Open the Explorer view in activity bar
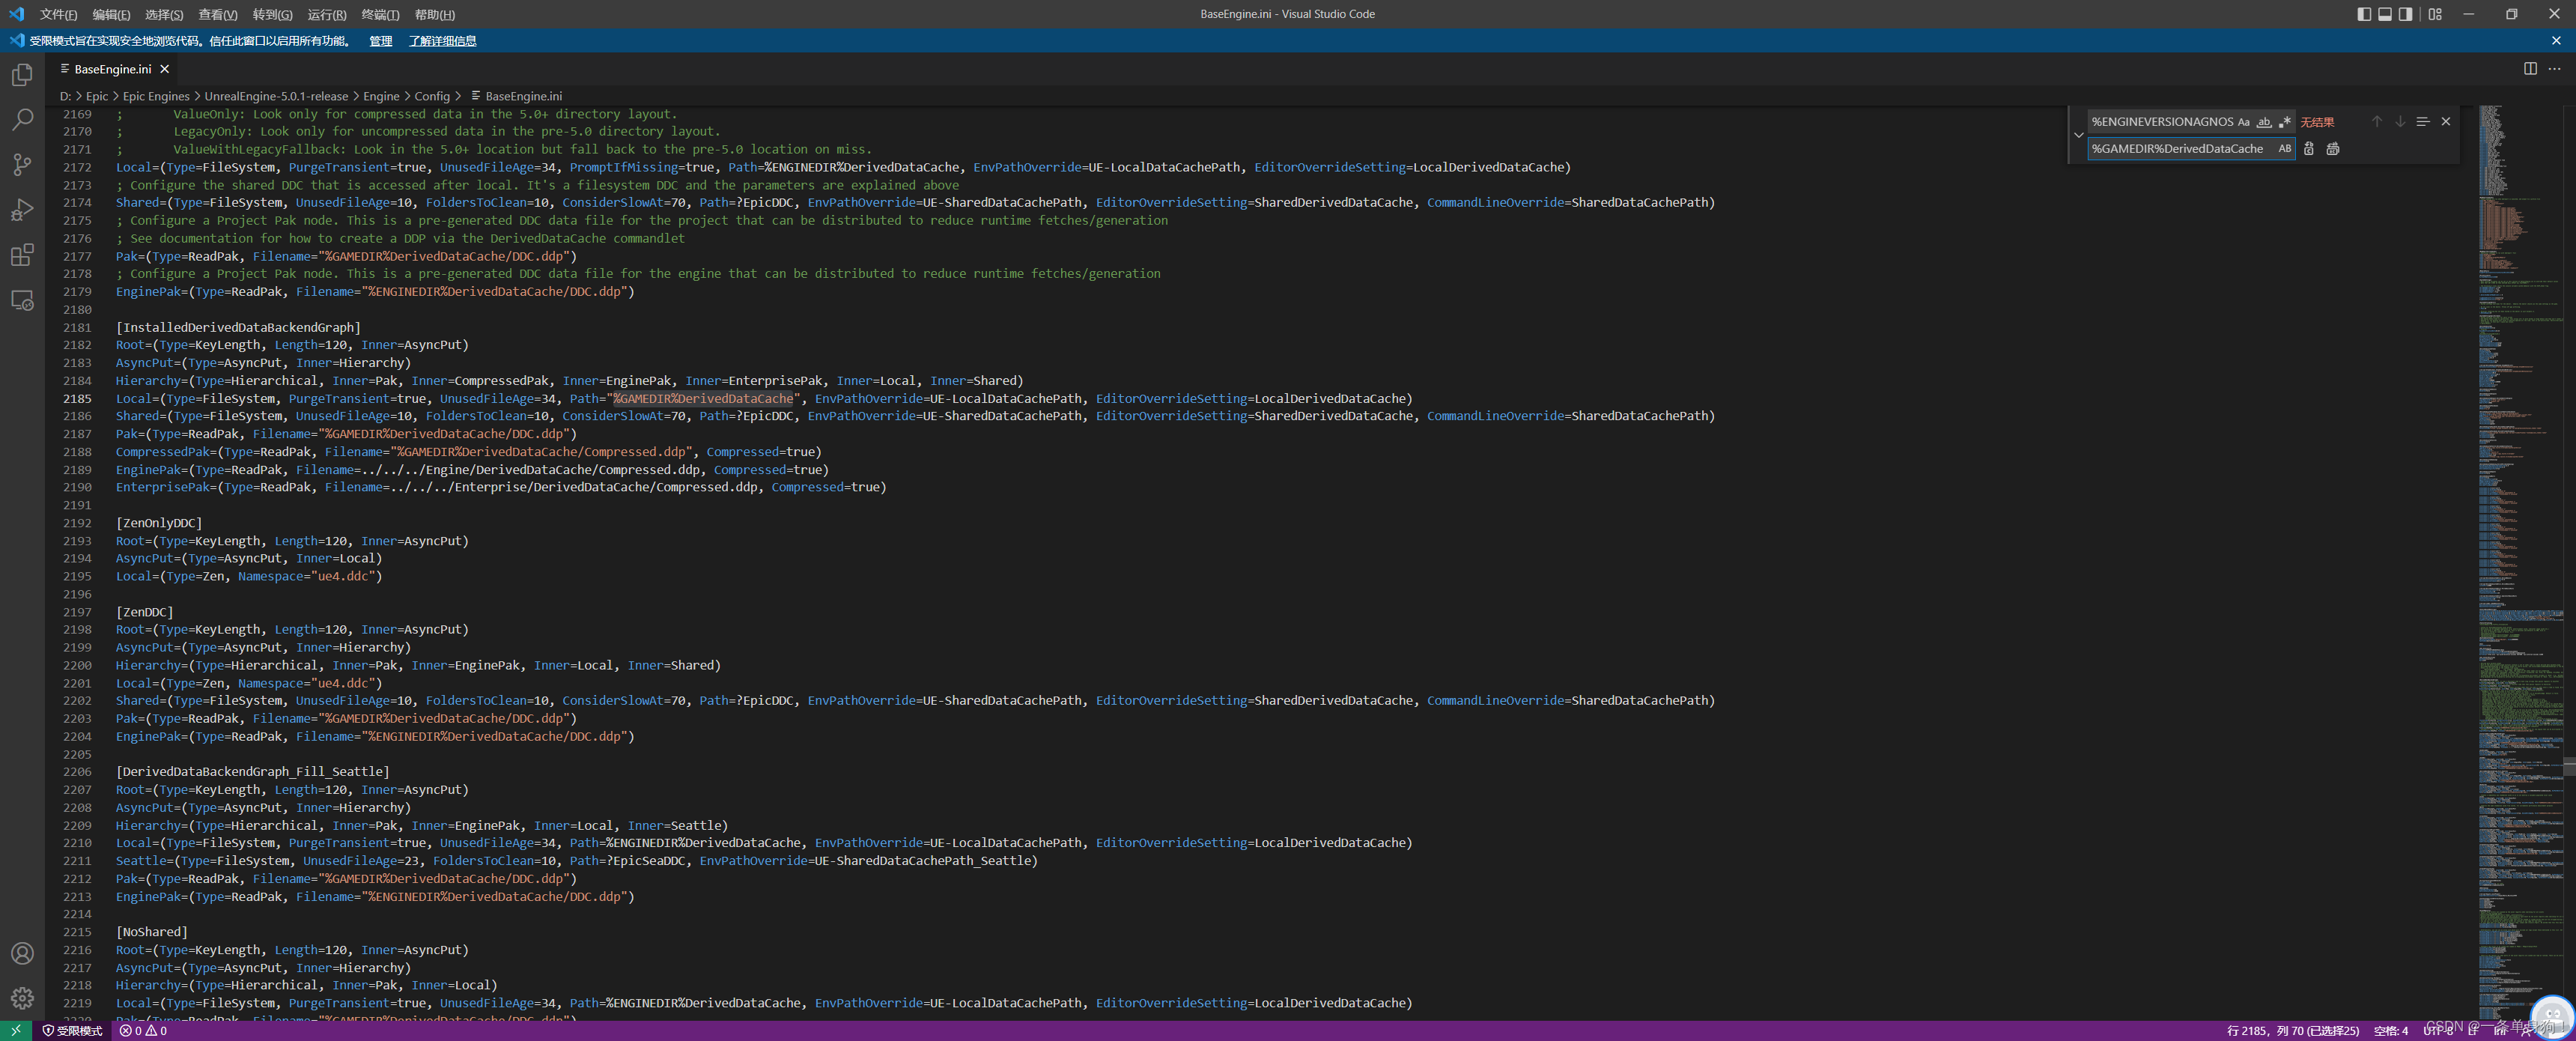This screenshot has height=1041, width=2576. 22,75
